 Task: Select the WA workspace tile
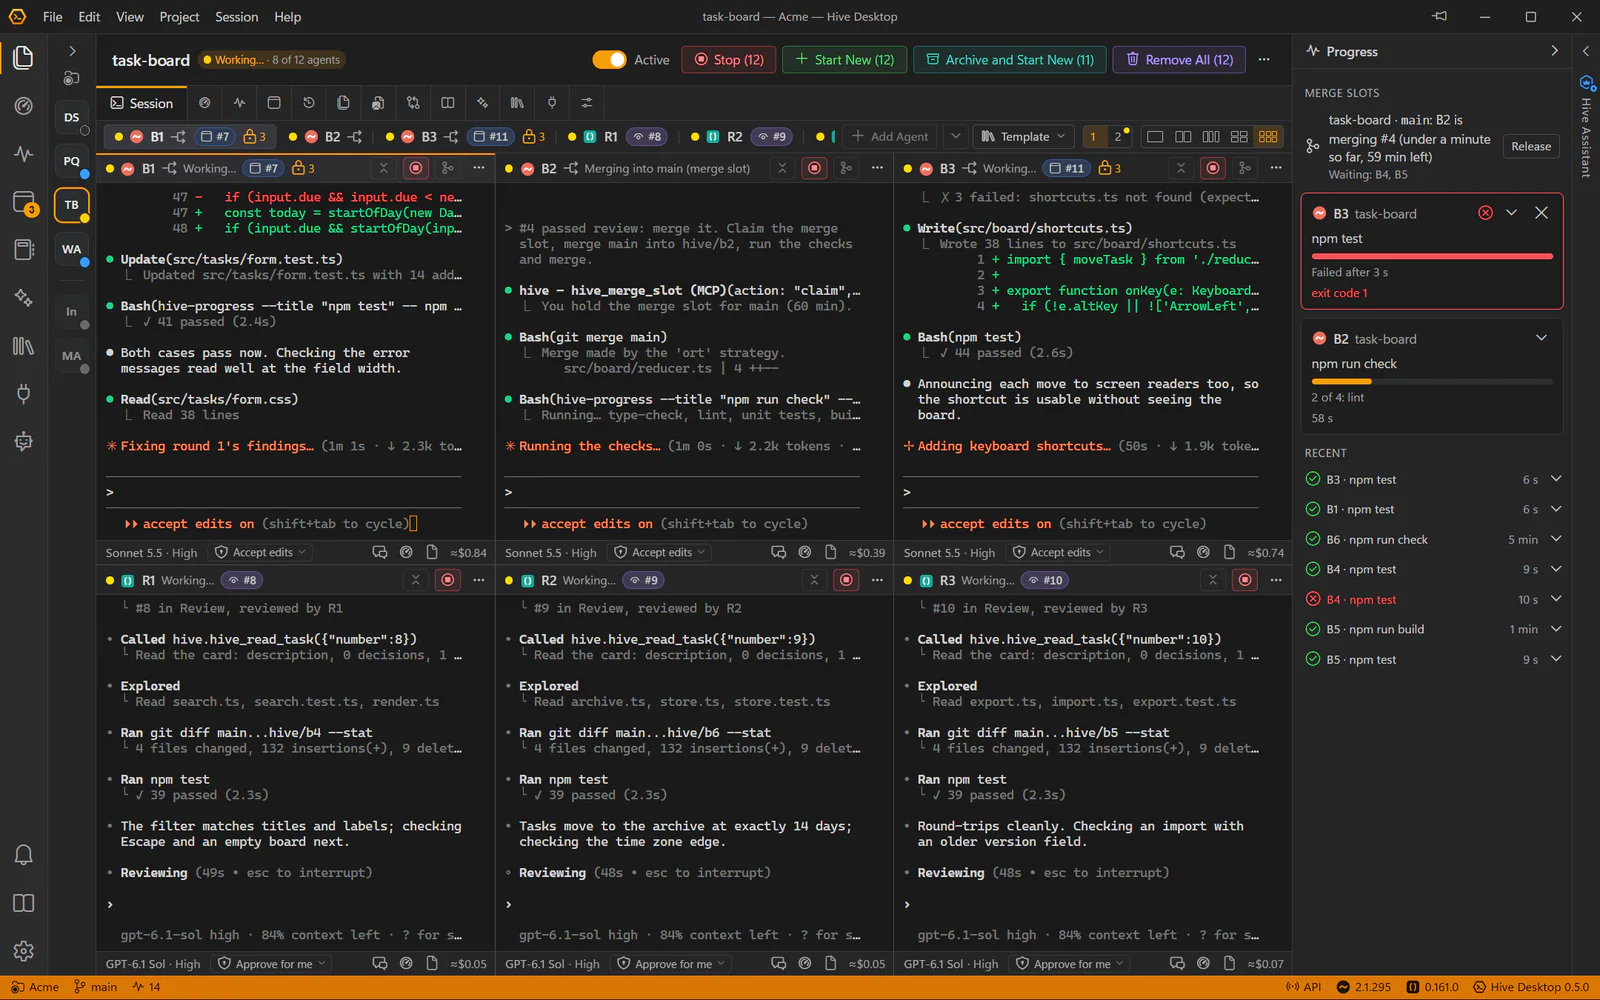pyautogui.click(x=72, y=249)
